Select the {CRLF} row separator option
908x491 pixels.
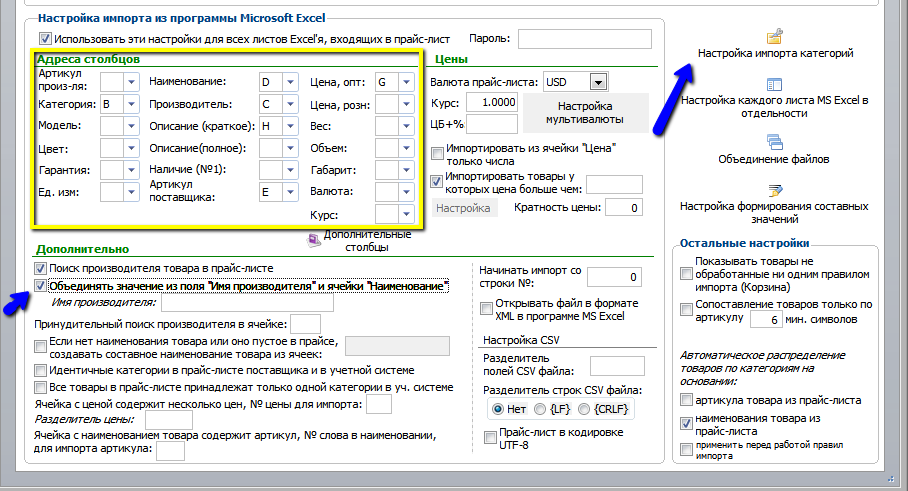[584, 409]
